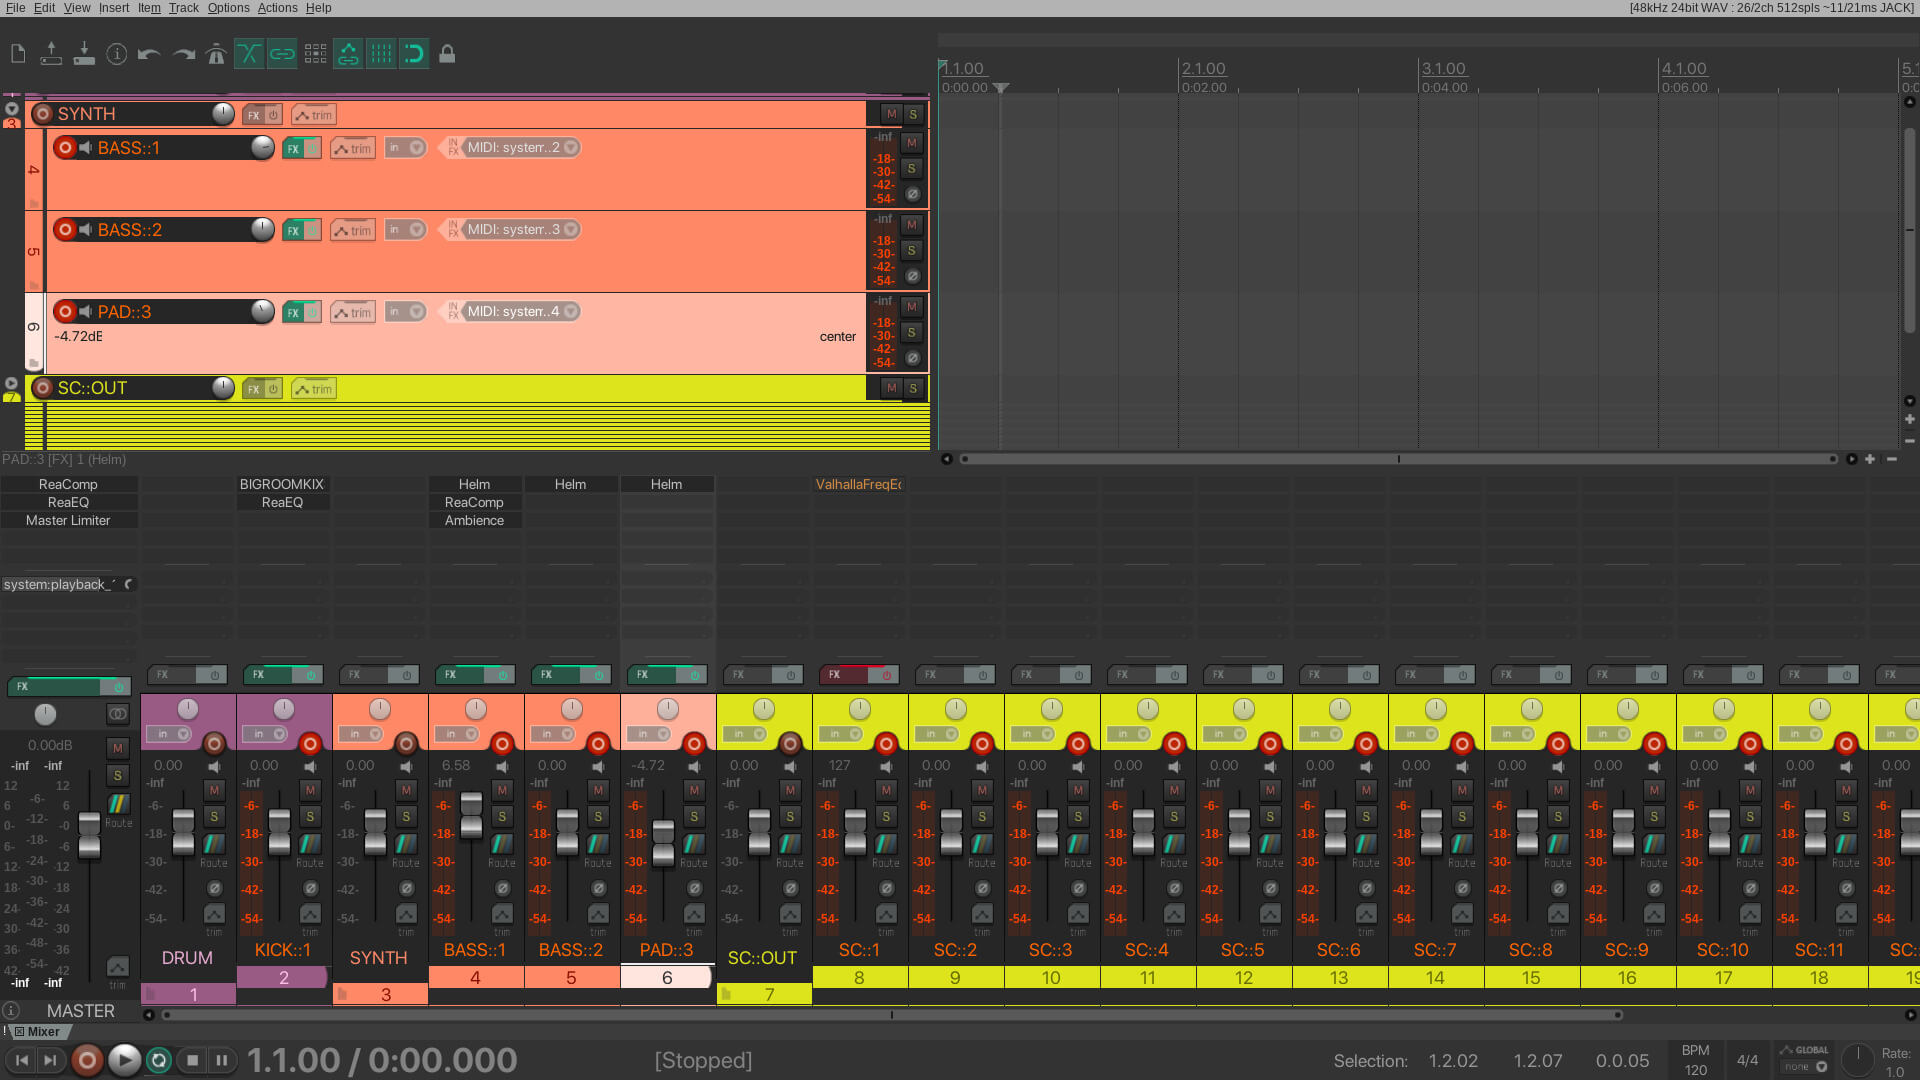Viewport: 1920px width, 1080px height.
Task: Open project settings info icon
Action: pos(117,54)
